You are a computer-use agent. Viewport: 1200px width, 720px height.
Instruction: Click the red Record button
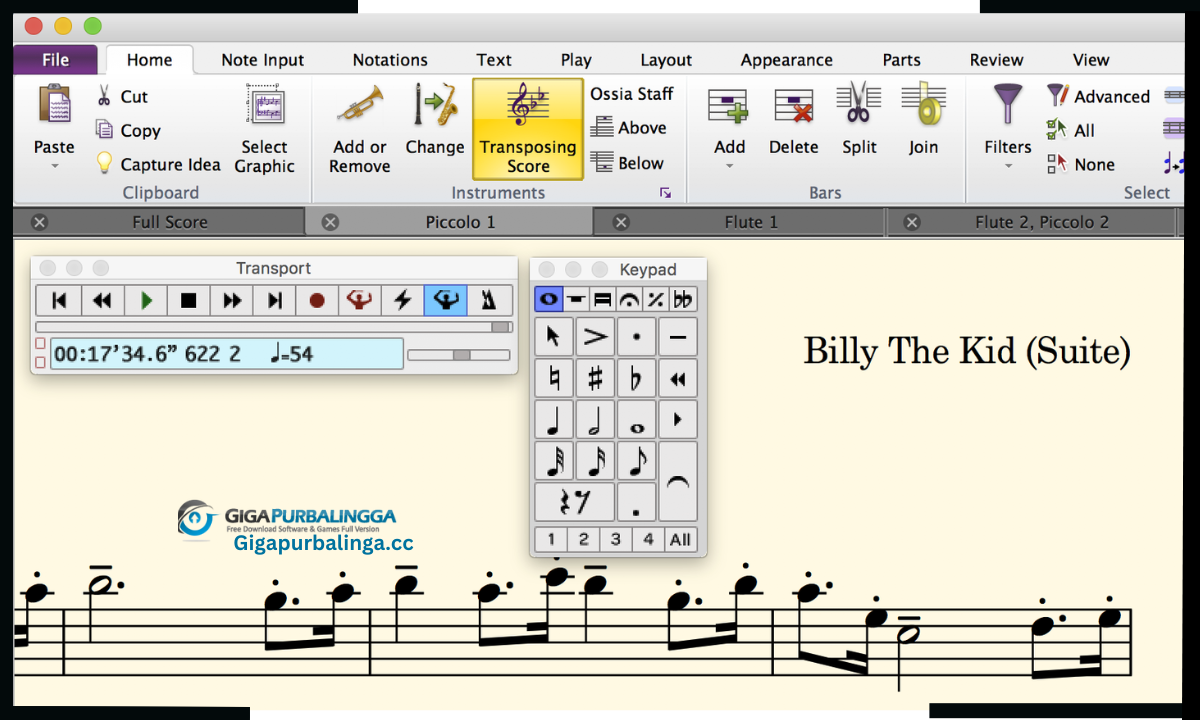pos(317,300)
